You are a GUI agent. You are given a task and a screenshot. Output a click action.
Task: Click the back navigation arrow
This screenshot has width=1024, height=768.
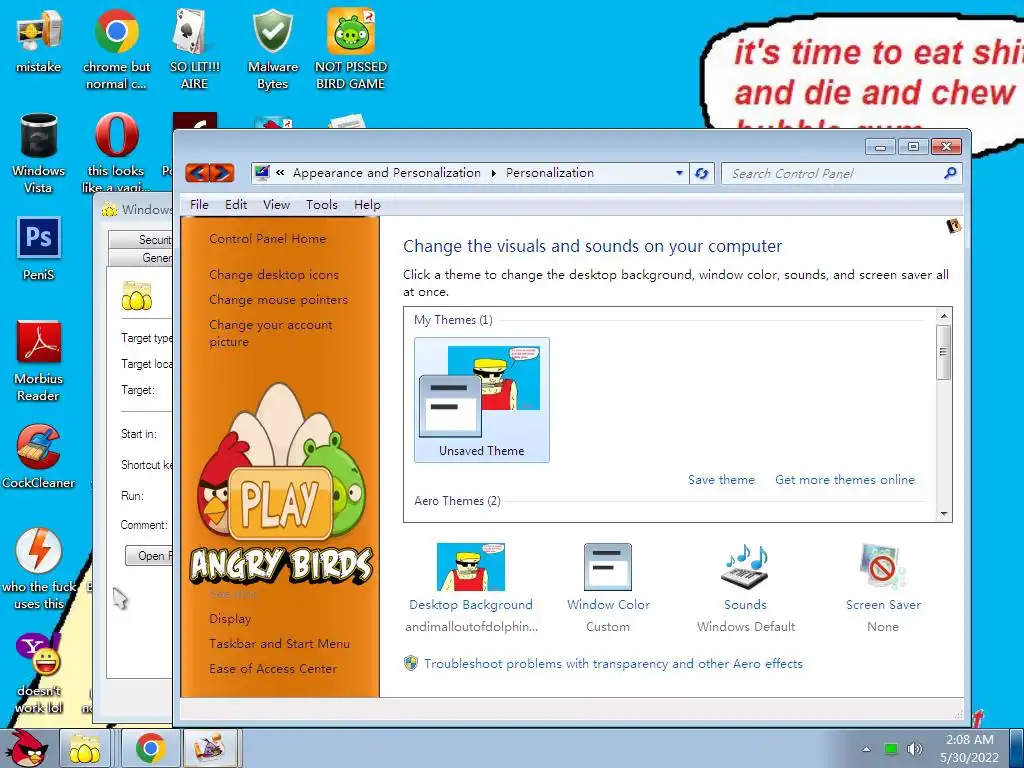click(x=197, y=173)
